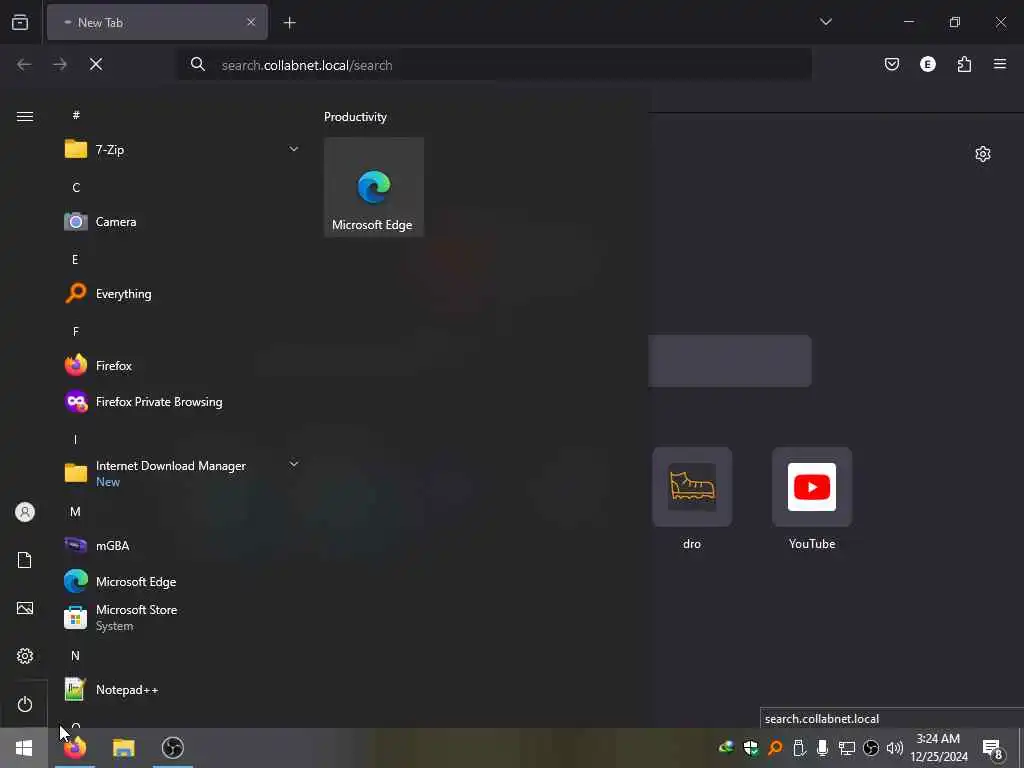The image size is (1024, 768).
Task: Click the Safely Remove Hardware USB tray icon
Action: [x=799, y=748]
